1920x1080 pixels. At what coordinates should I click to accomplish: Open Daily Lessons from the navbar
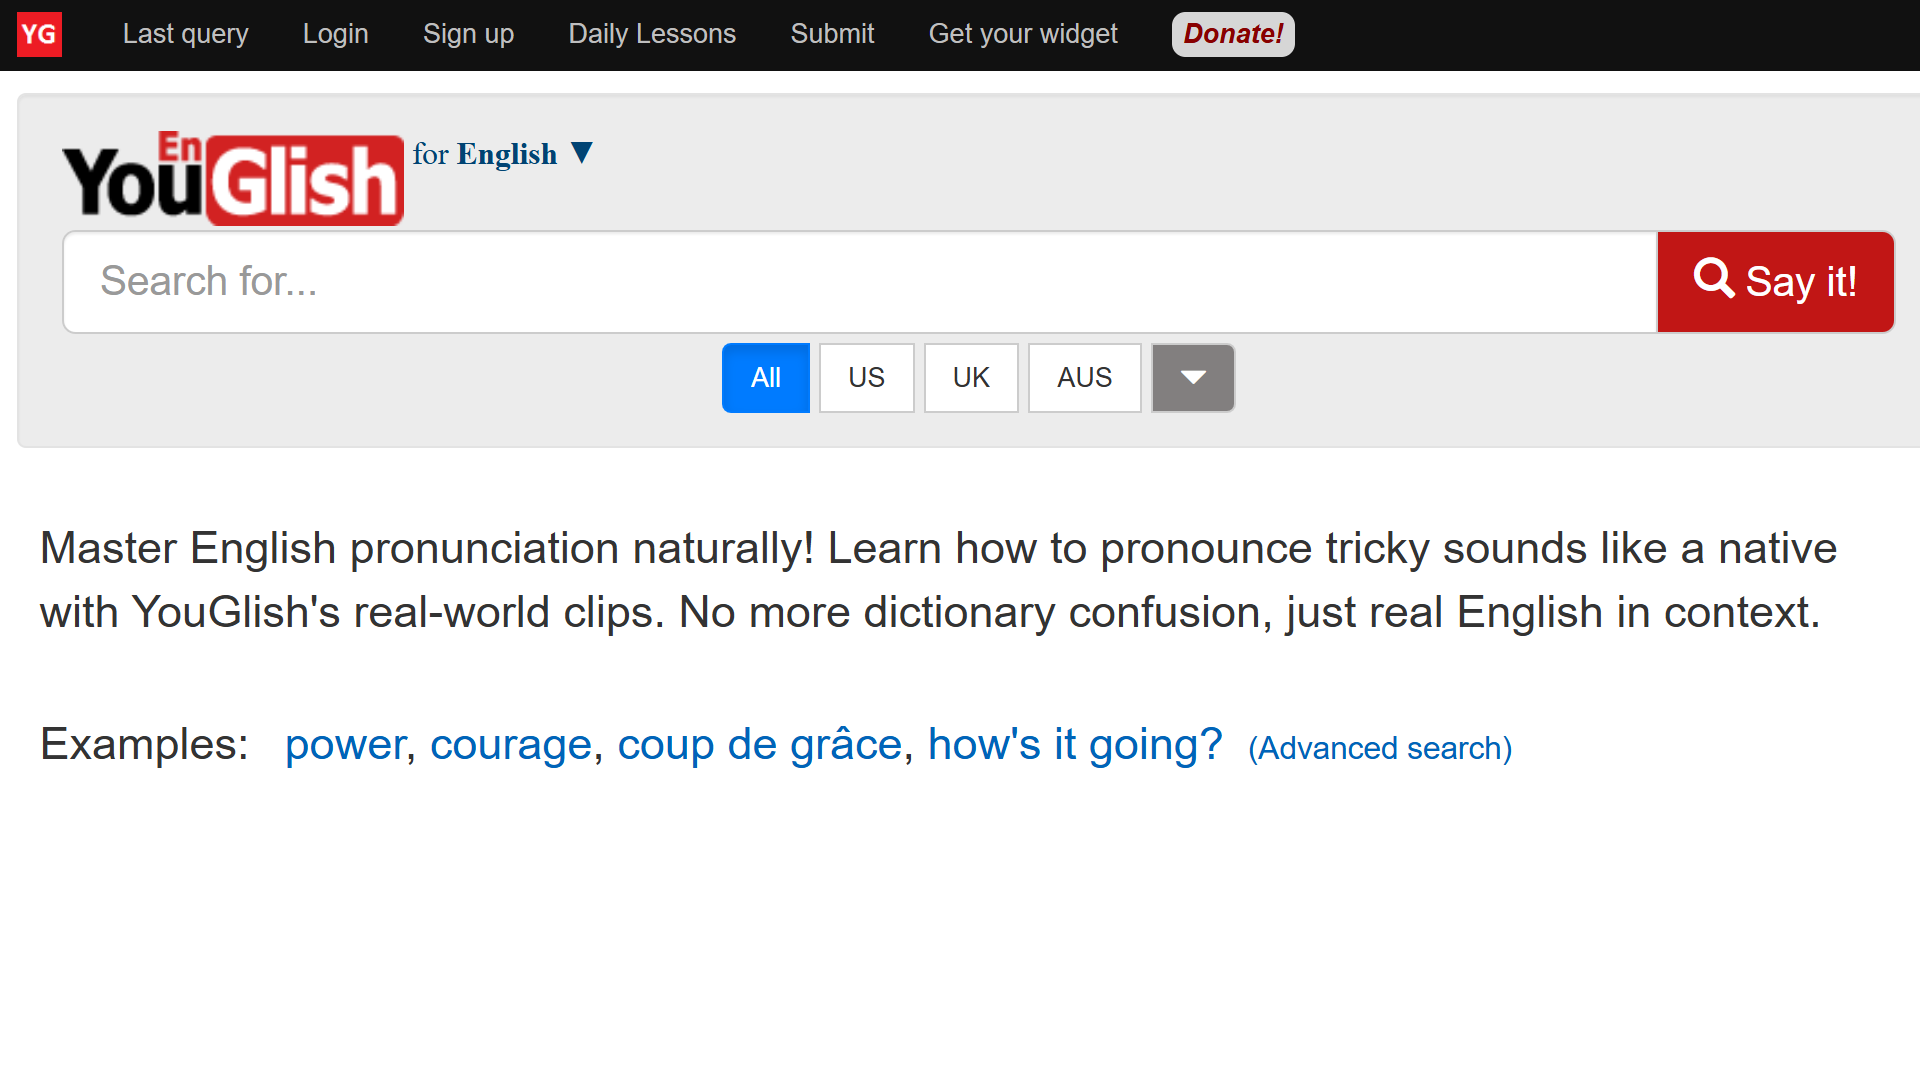point(652,34)
